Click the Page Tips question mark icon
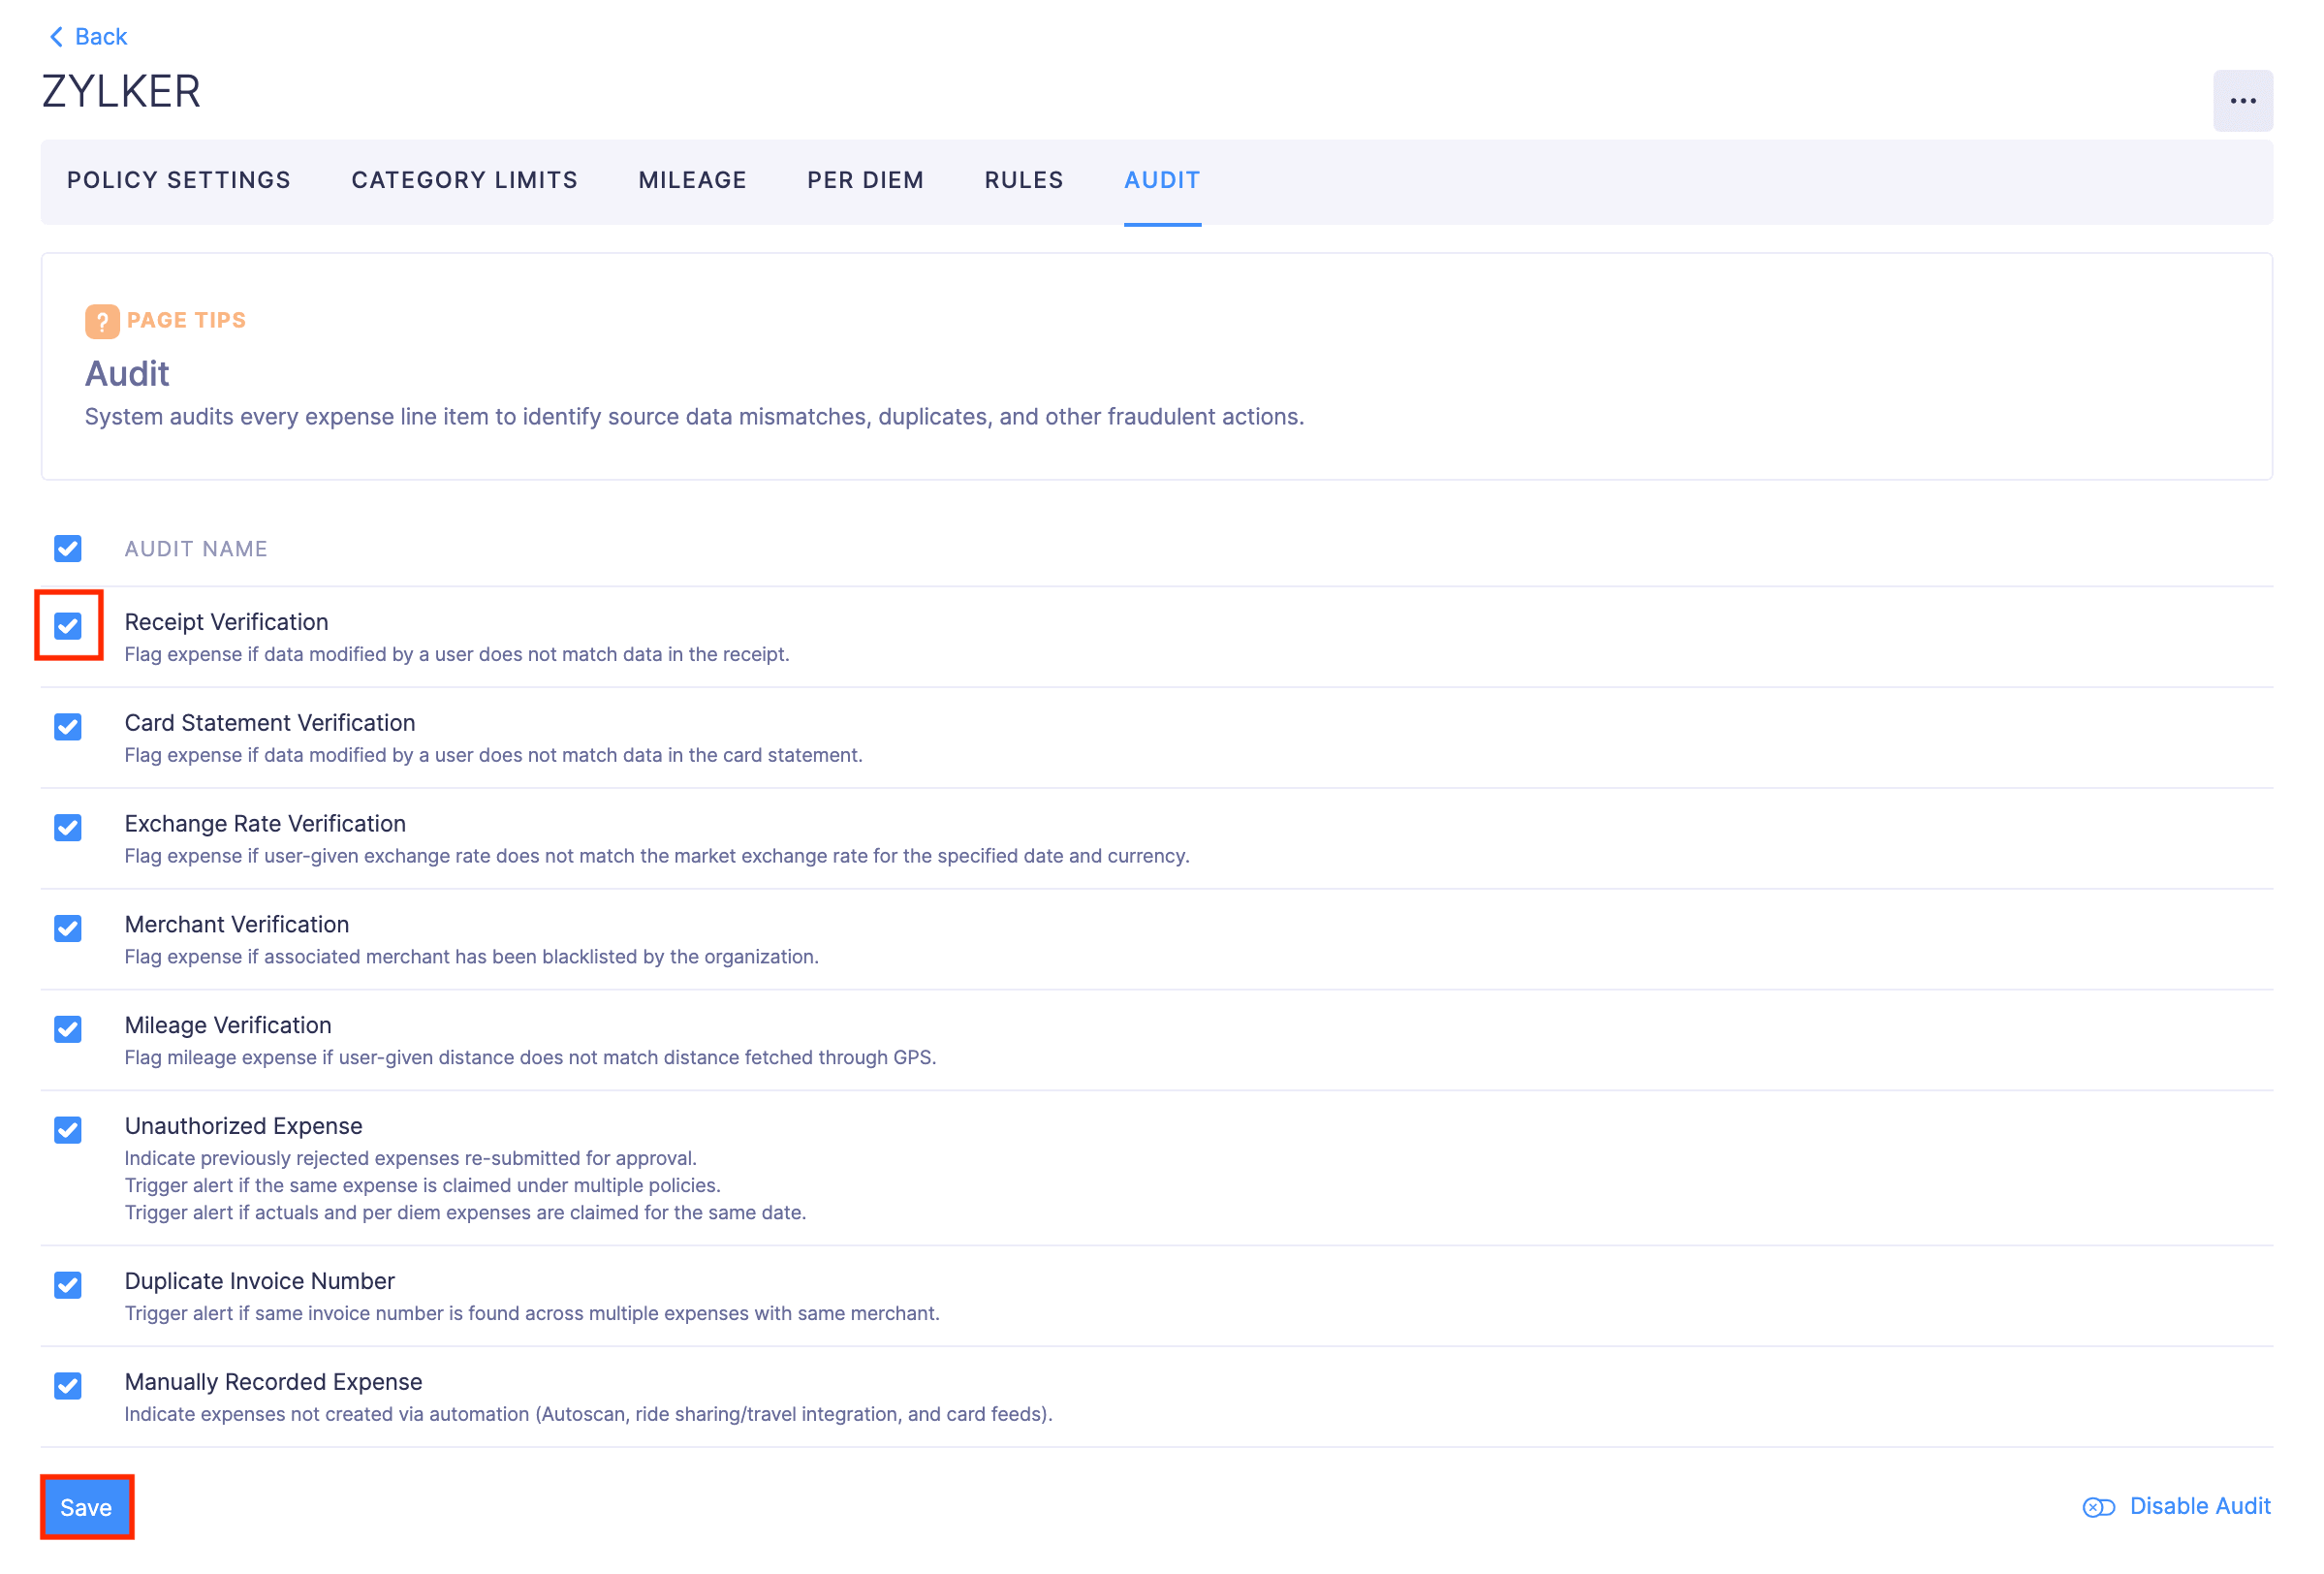 tap(102, 321)
